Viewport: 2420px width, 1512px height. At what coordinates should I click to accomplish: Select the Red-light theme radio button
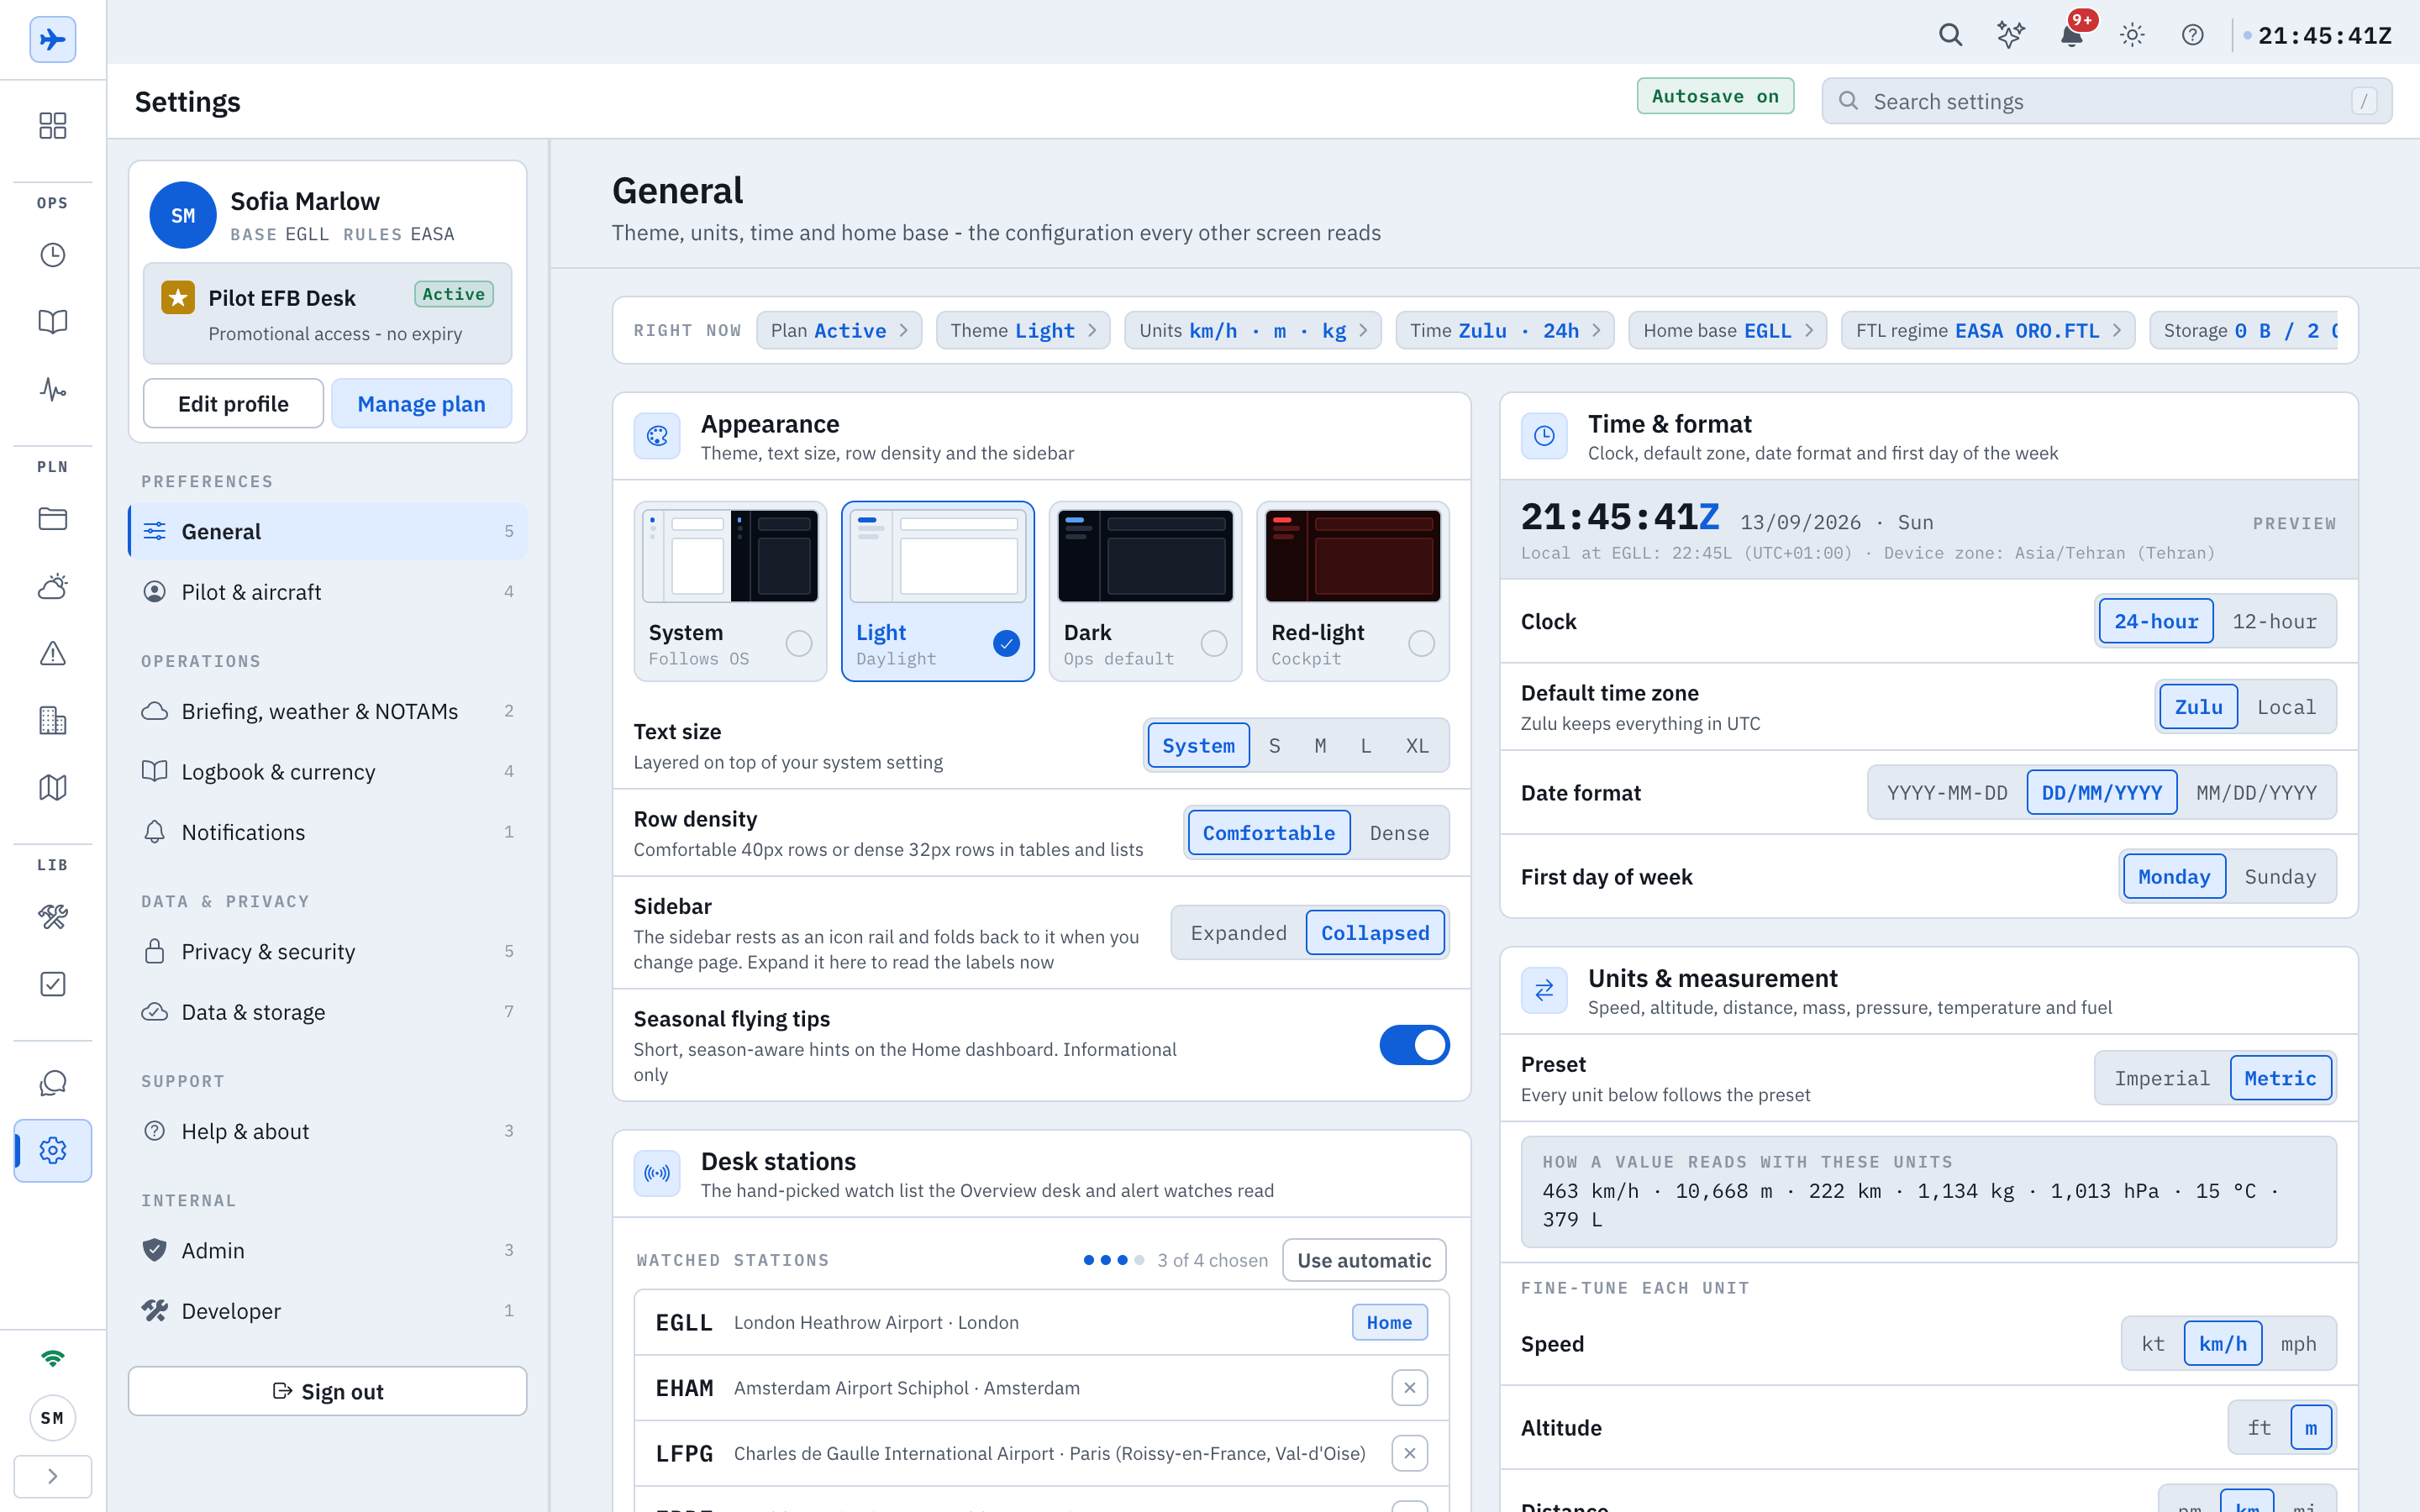[1421, 643]
